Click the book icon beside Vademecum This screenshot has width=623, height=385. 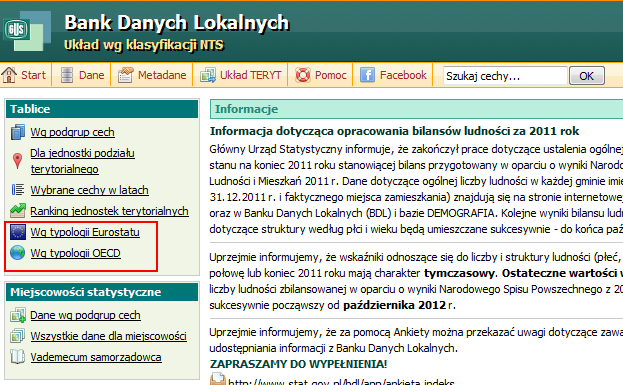coord(18,356)
